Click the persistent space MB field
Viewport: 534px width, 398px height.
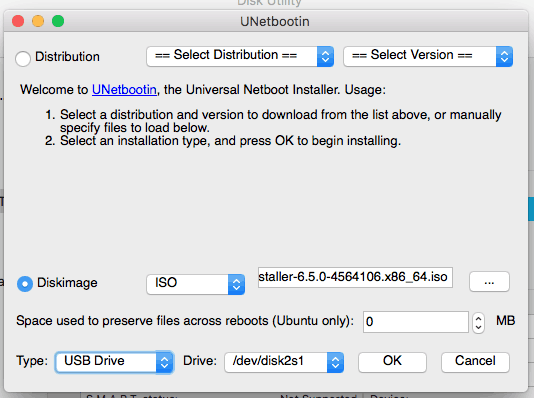pos(415,322)
